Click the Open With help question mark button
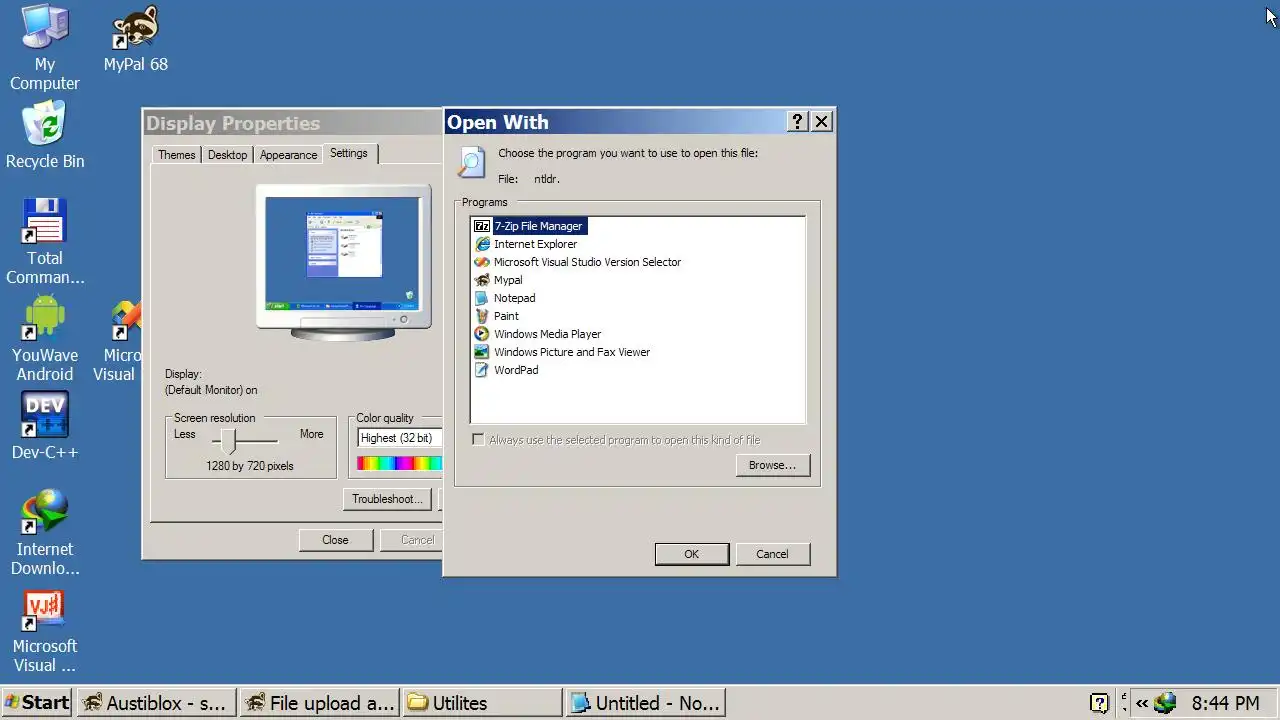The width and height of the screenshot is (1280, 720). coord(797,121)
